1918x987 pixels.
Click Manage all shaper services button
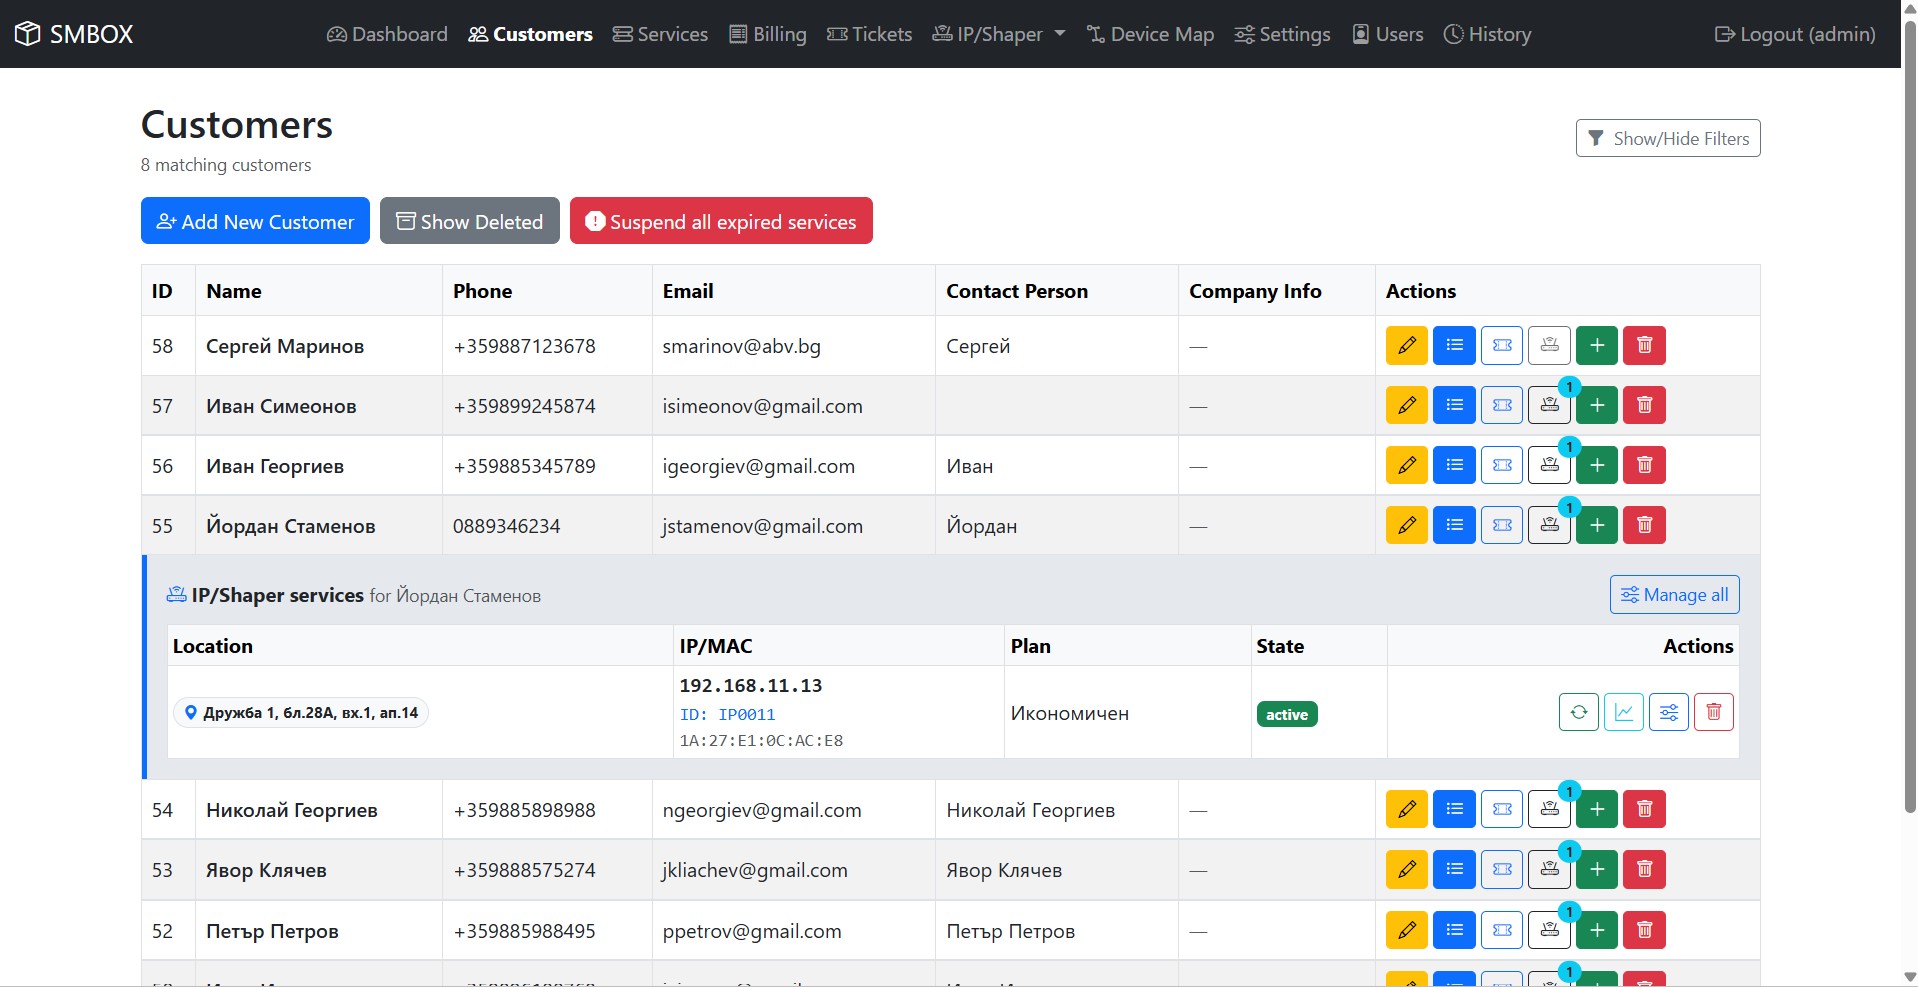coord(1674,594)
